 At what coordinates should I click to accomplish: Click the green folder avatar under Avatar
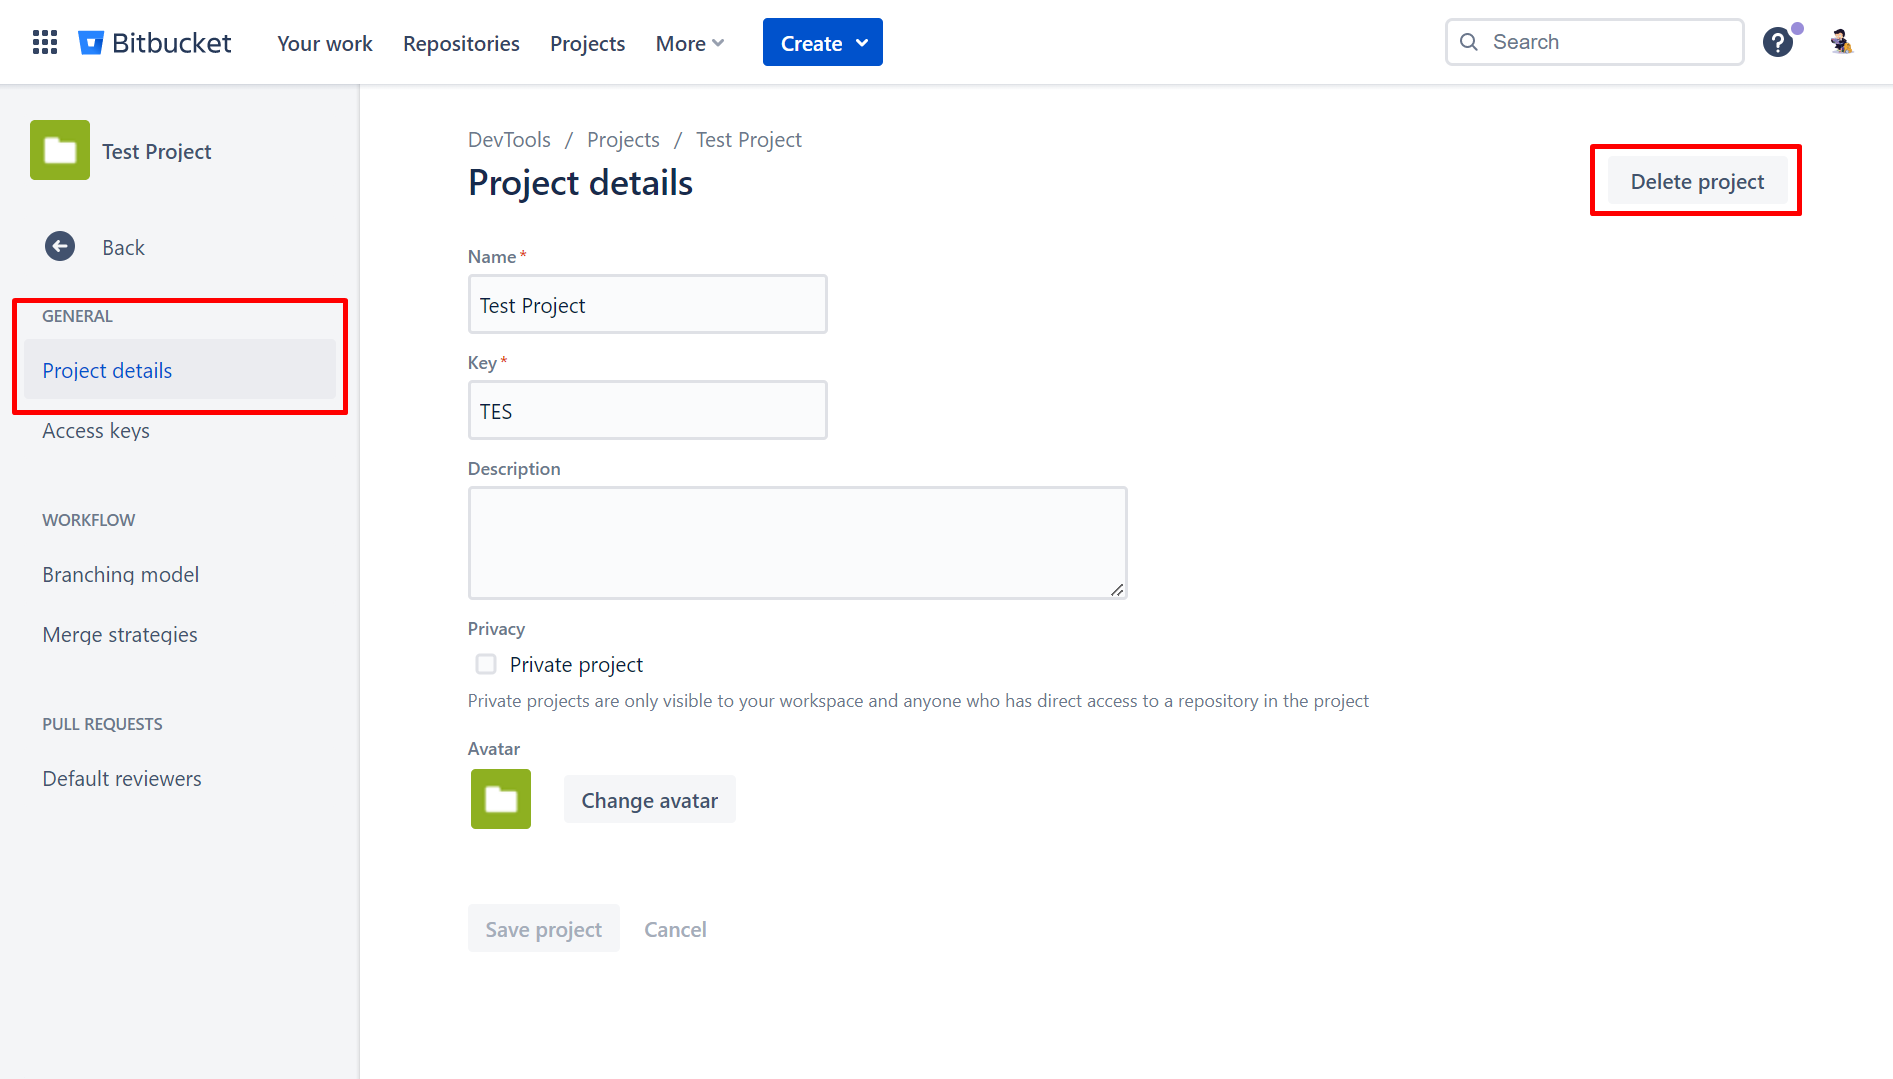pos(500,799)
